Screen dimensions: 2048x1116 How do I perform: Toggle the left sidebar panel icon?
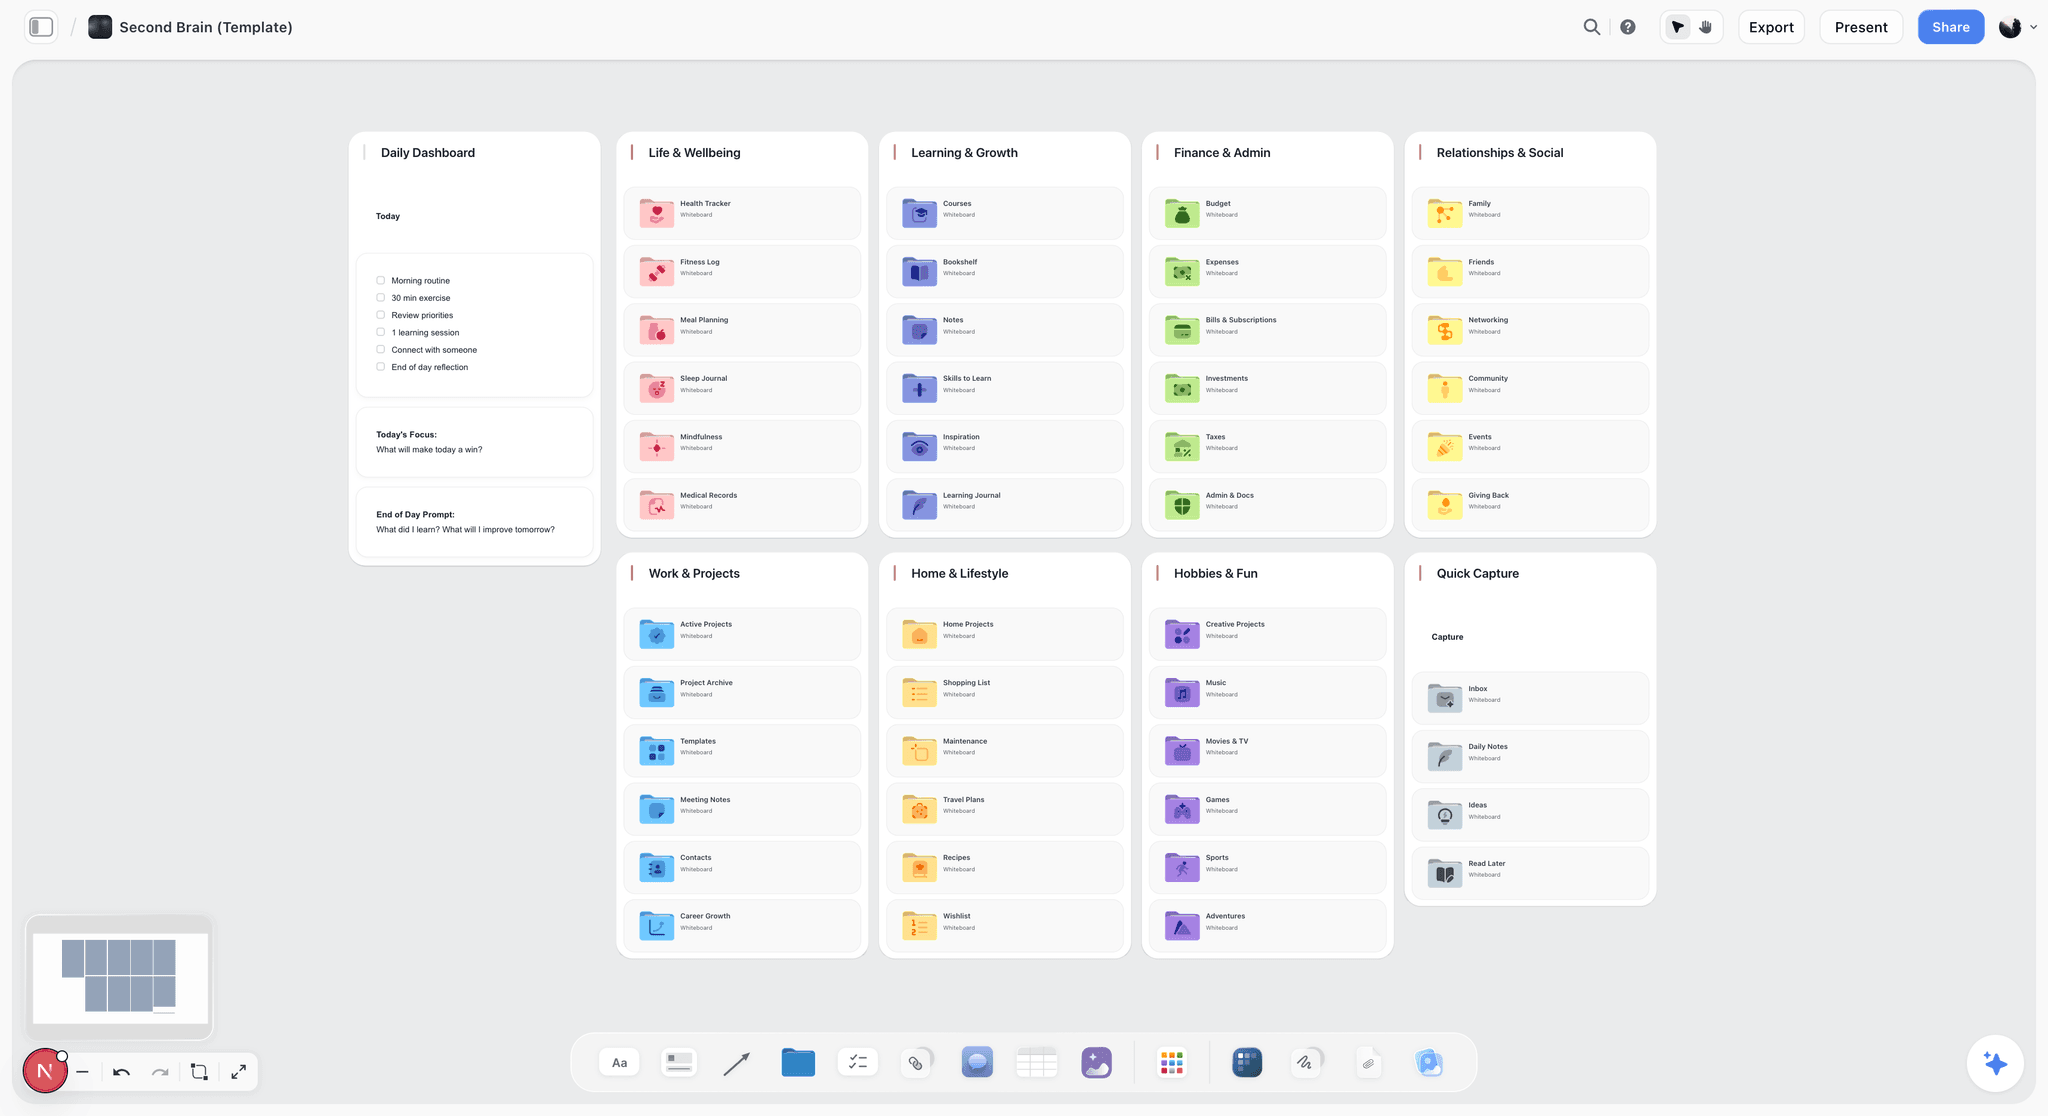click(x=41, y=27)
